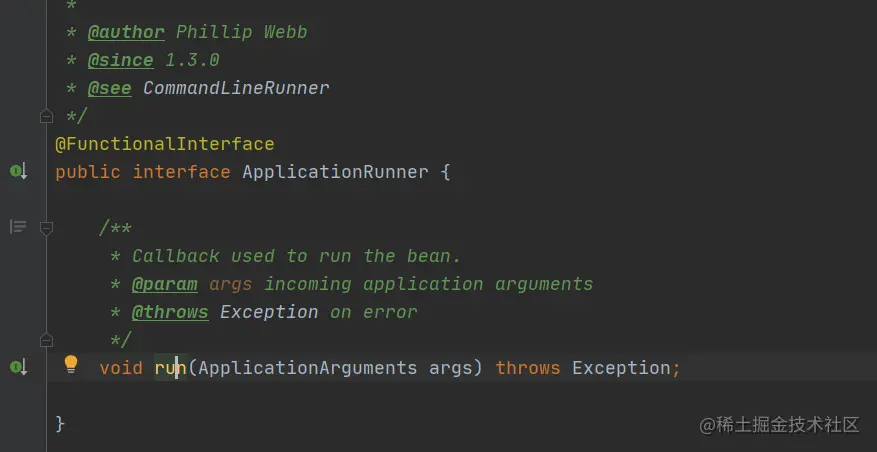Click the @param tag in the method comment
The width and height of the screenshot is (877, 452).
[164, 284]
